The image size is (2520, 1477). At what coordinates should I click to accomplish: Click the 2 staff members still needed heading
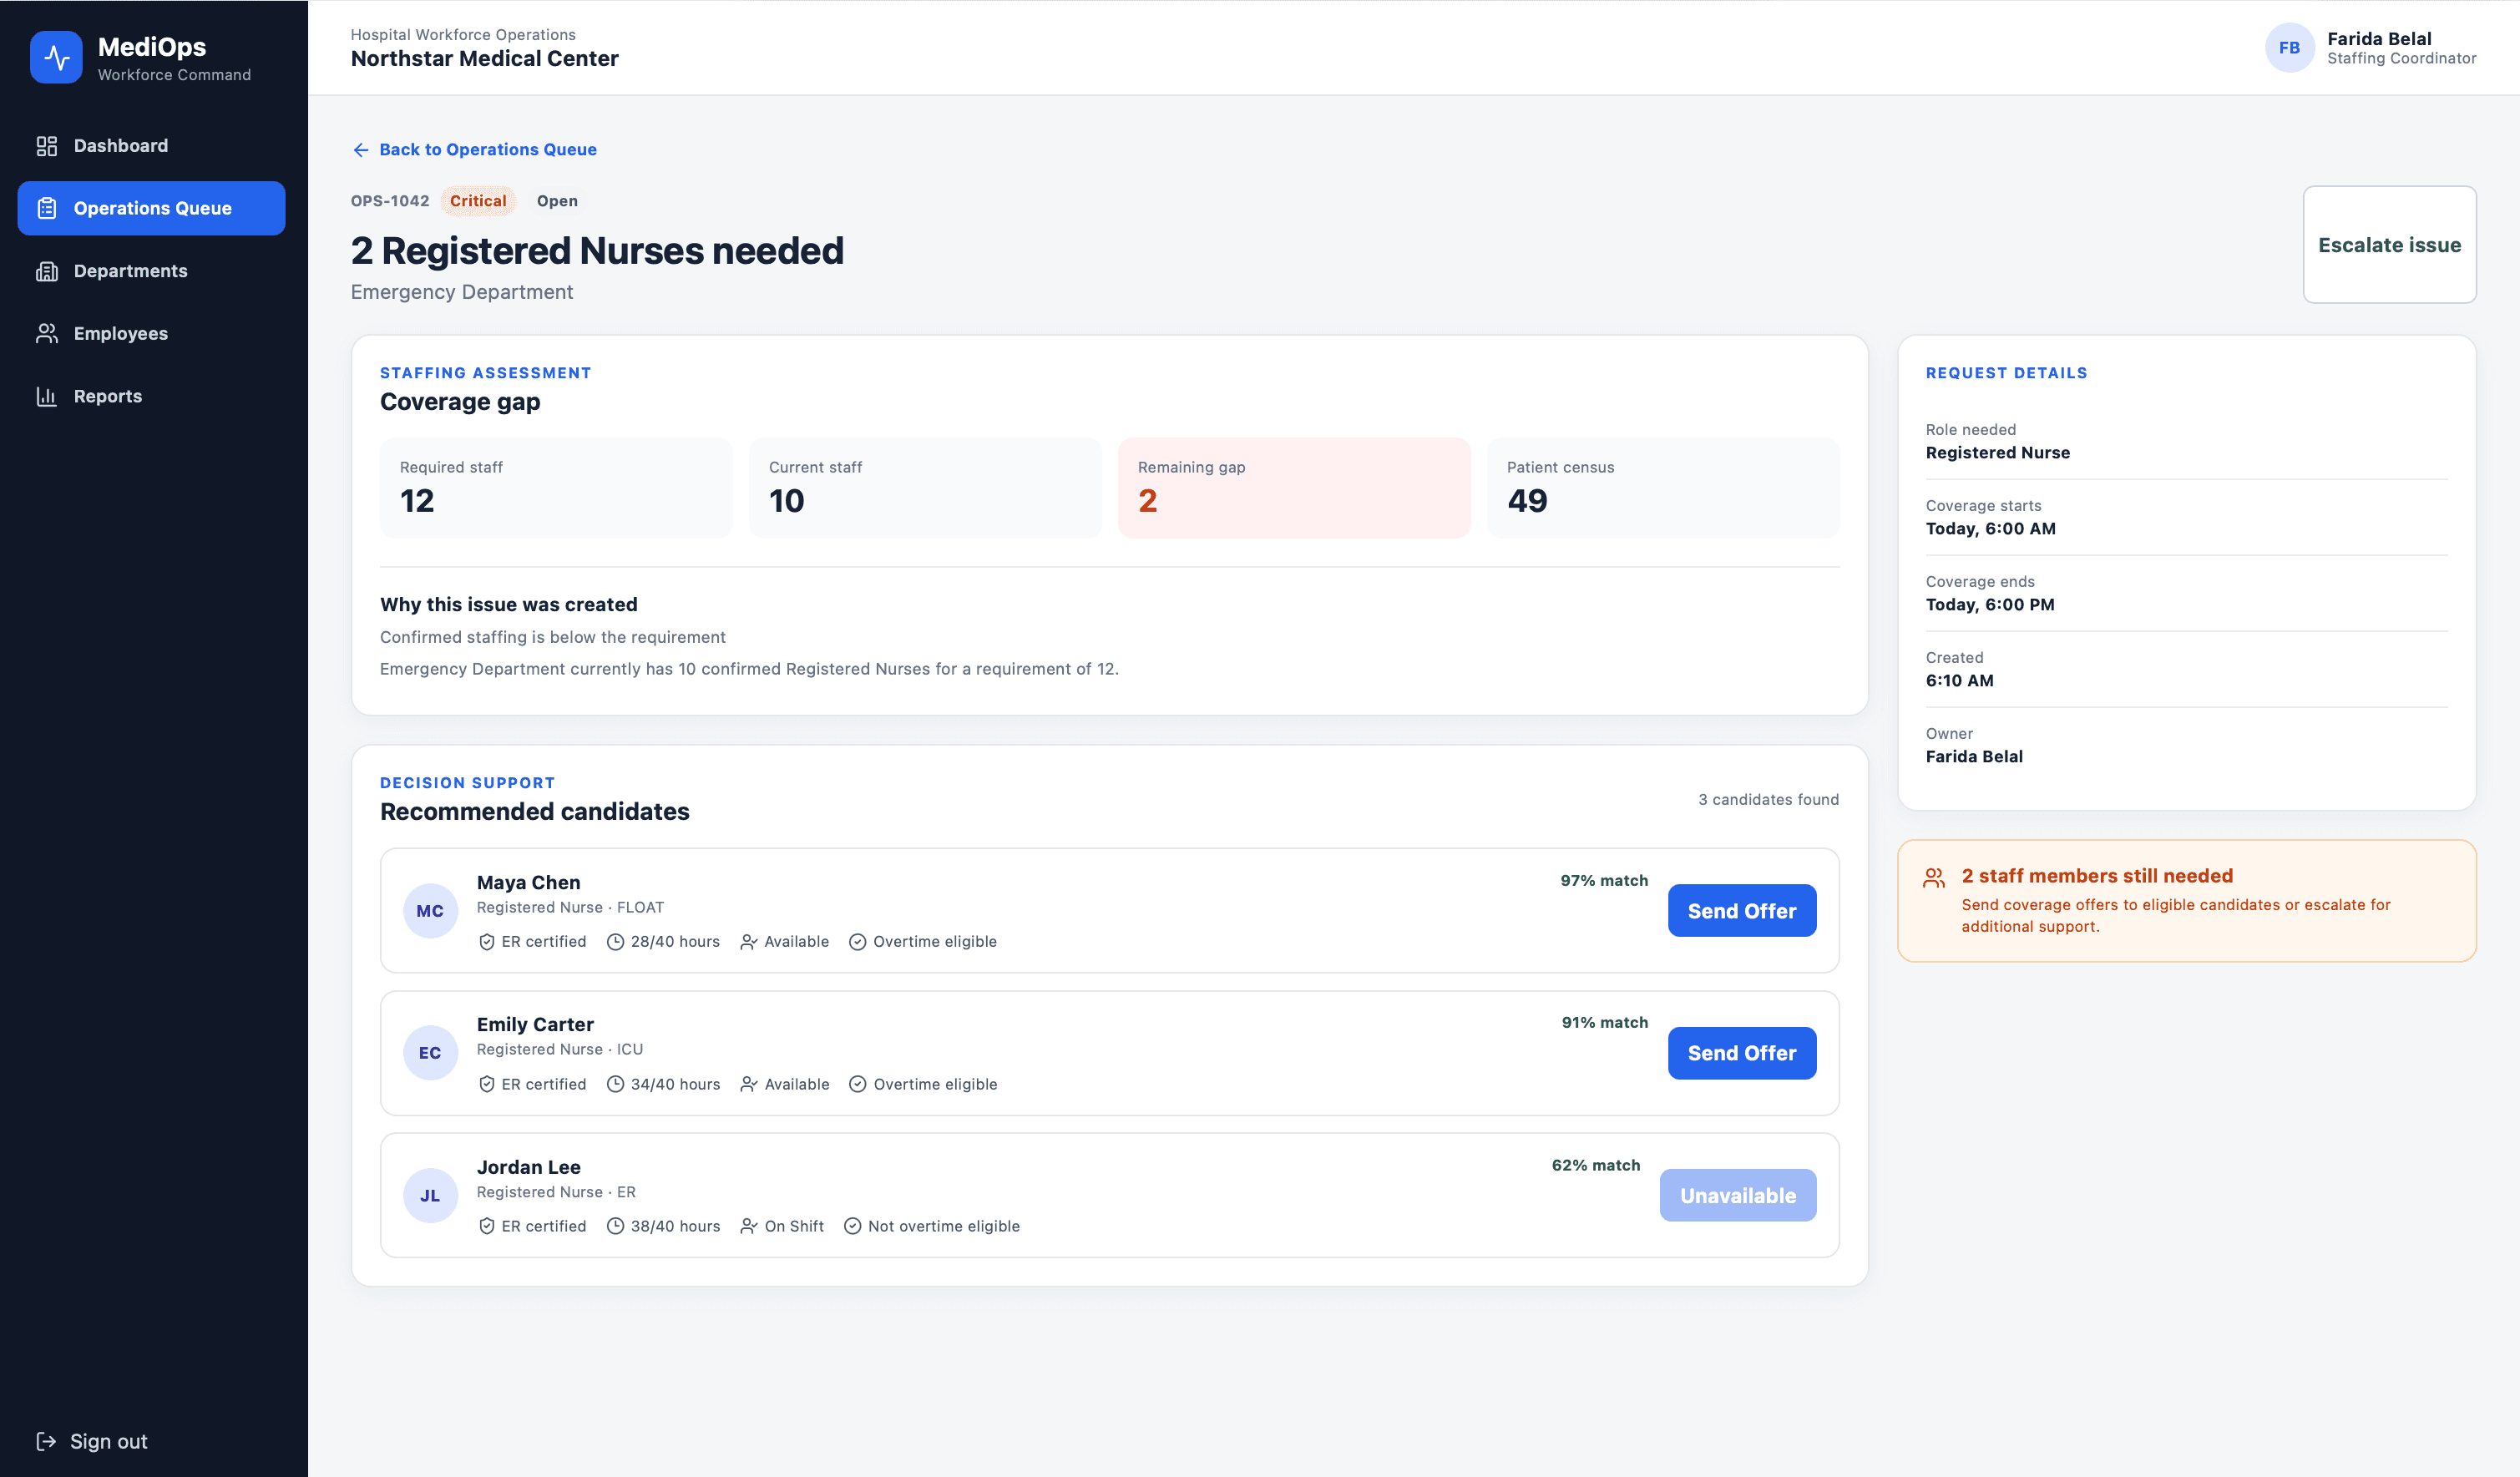(2096, 876)
